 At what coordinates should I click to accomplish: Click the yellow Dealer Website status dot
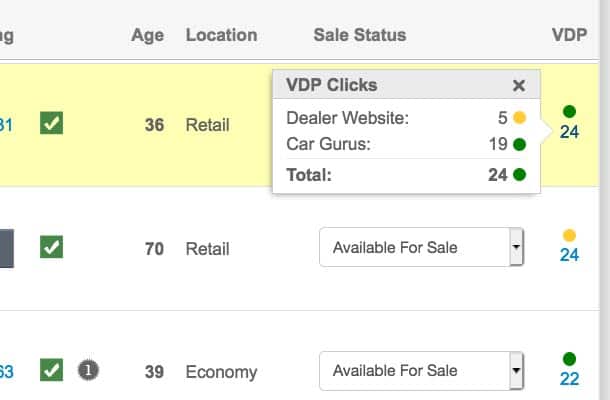pyautogui.click(x=520, y=118)
